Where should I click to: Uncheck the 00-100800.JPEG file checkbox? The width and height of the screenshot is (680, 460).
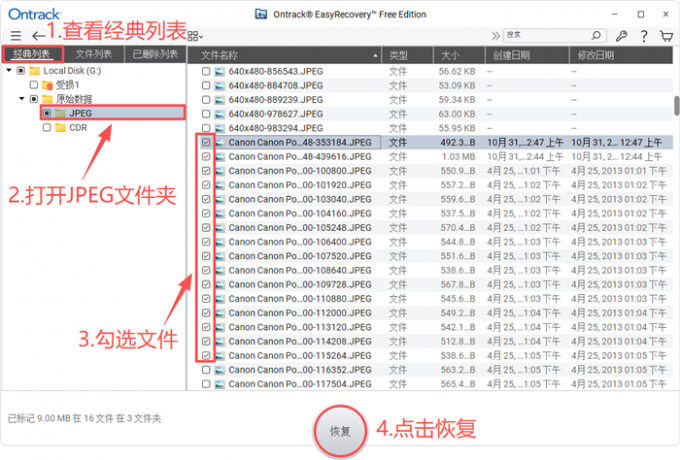pos(206,171)
